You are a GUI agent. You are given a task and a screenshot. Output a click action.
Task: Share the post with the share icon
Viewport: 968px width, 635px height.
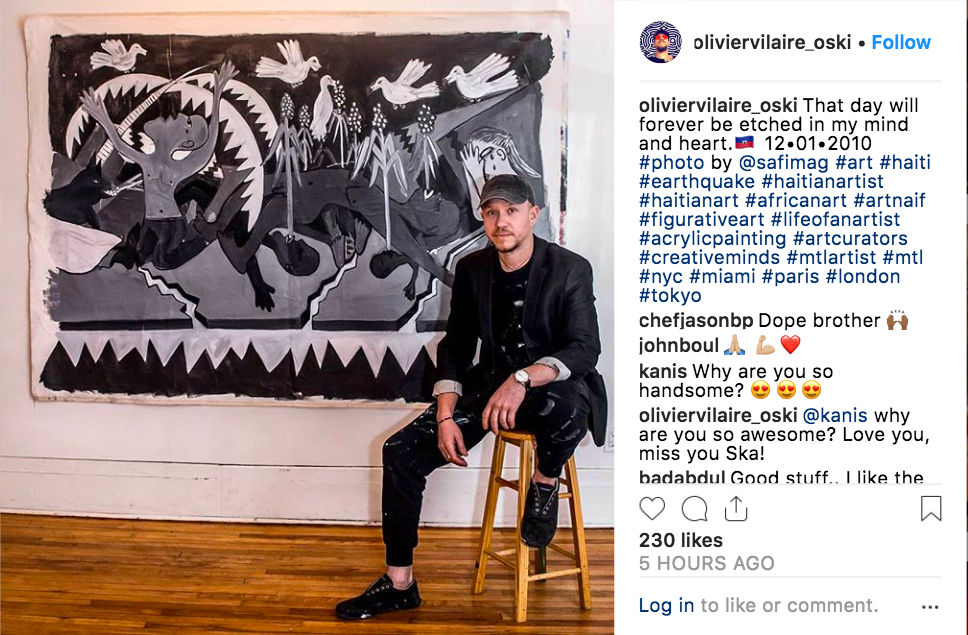[736, 509]
